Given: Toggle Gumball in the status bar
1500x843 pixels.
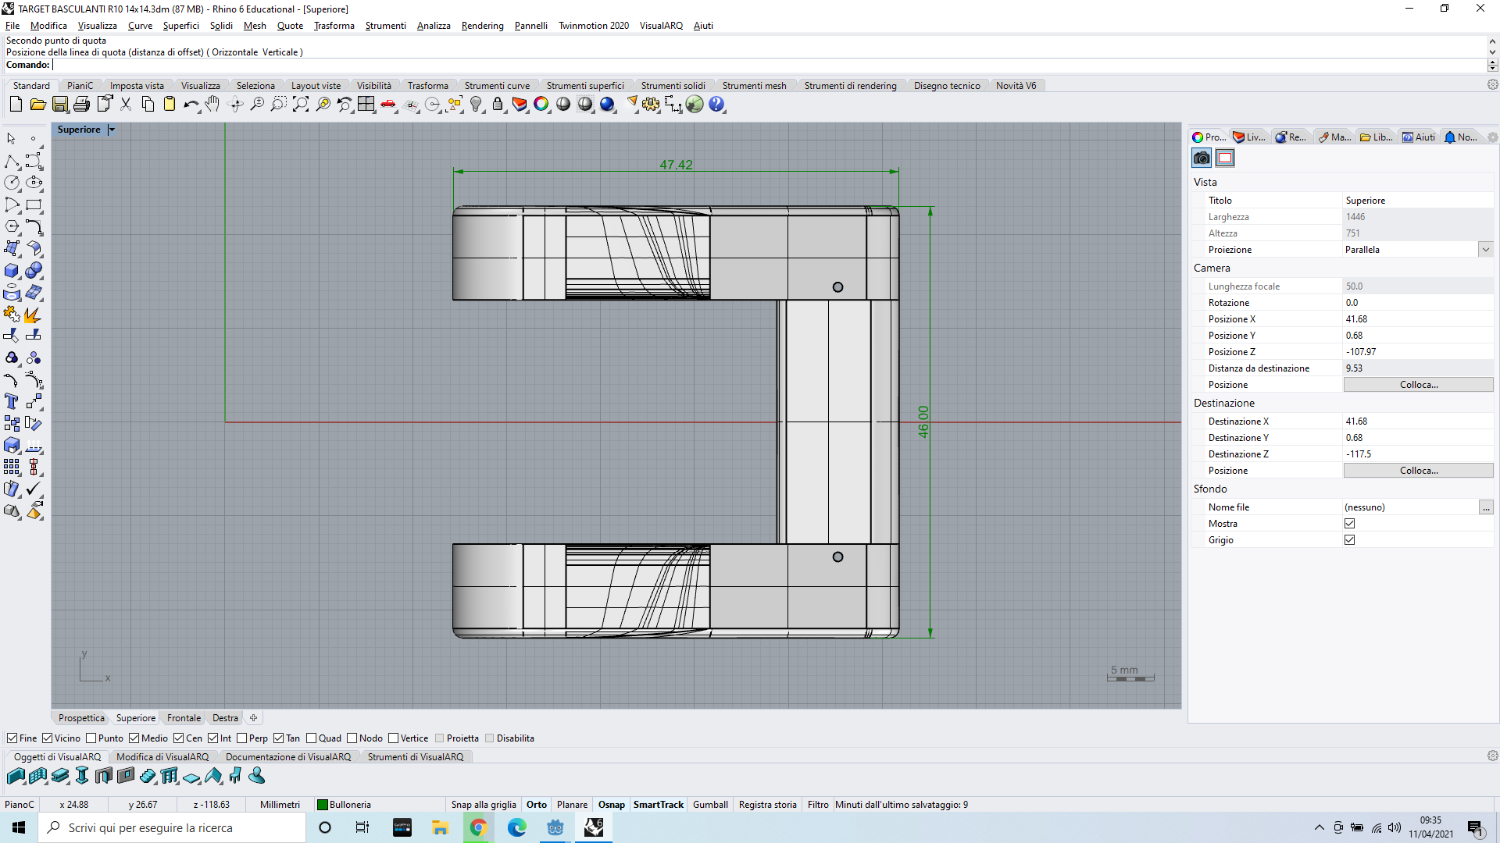Looking at the screenshot, I should point(710,805).
